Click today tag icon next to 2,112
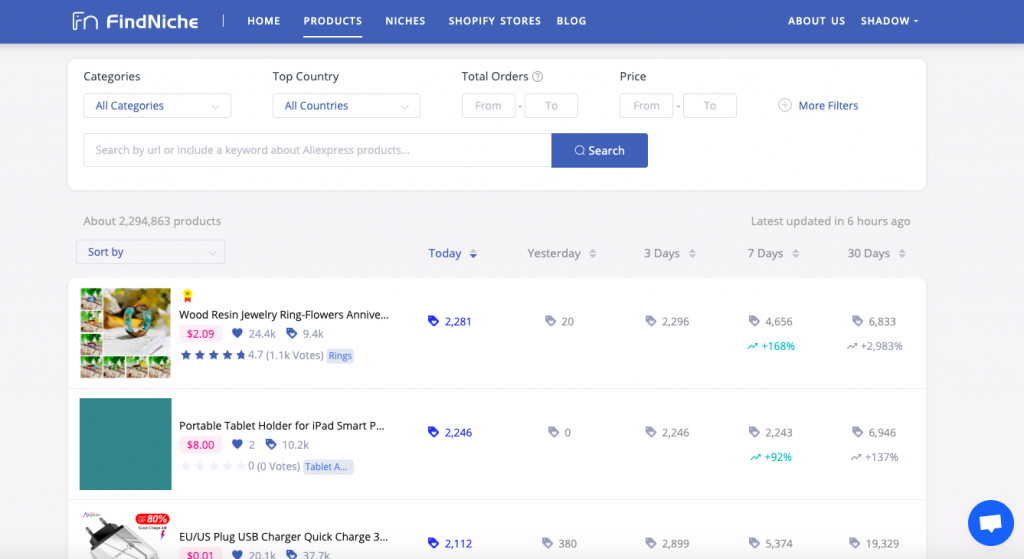This screenshot has width=1024, height=559. 433,543
